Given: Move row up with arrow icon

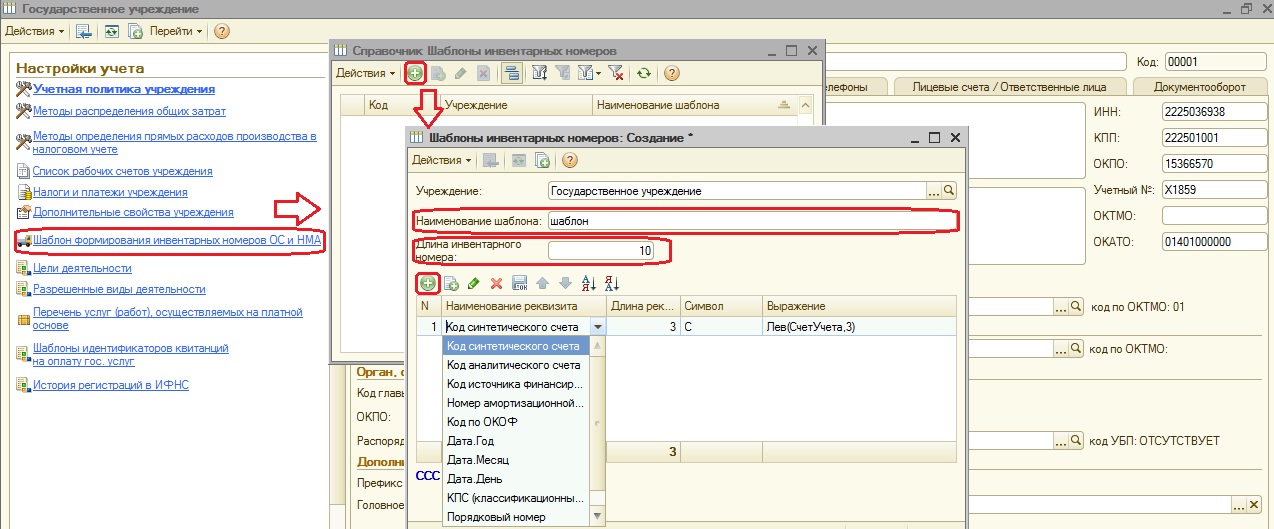Looking at the screenshot, I should click(542, 284).
